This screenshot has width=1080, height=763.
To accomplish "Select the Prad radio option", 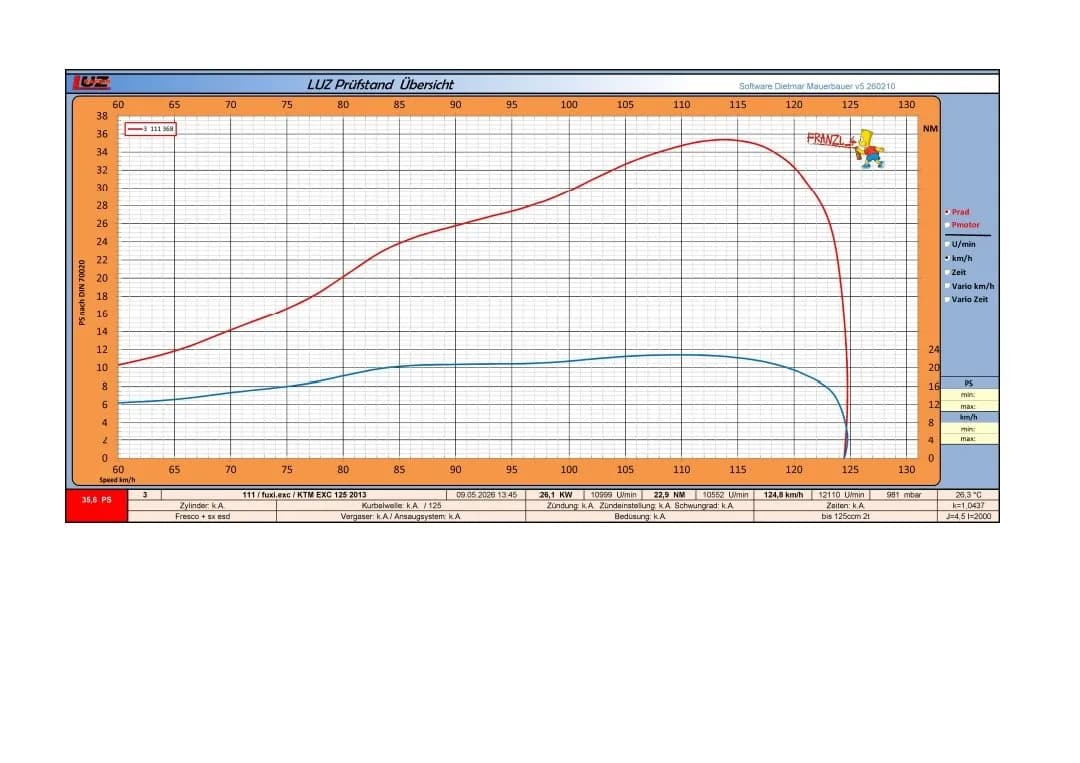I will (x=957, y=212).
